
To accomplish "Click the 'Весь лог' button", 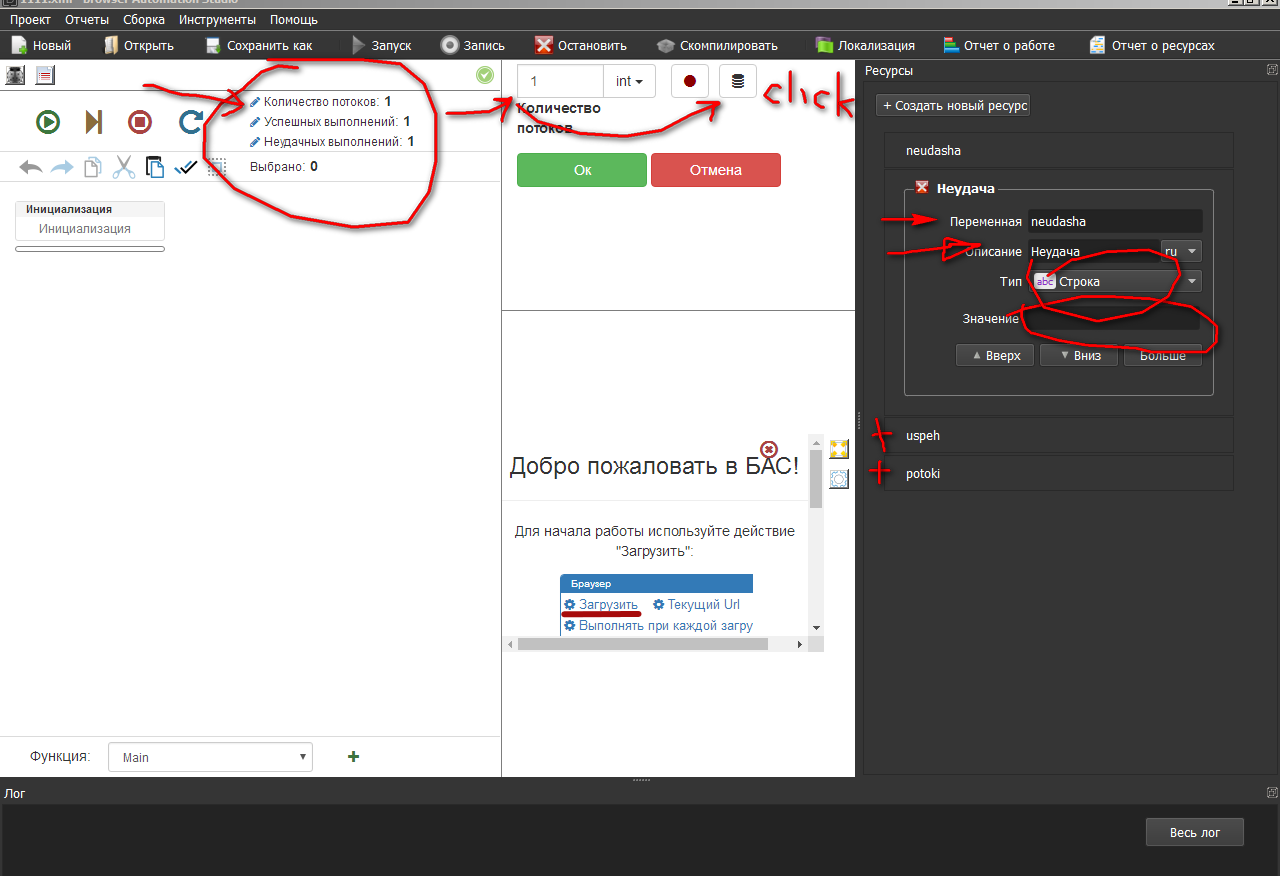I will point(1195,832).
